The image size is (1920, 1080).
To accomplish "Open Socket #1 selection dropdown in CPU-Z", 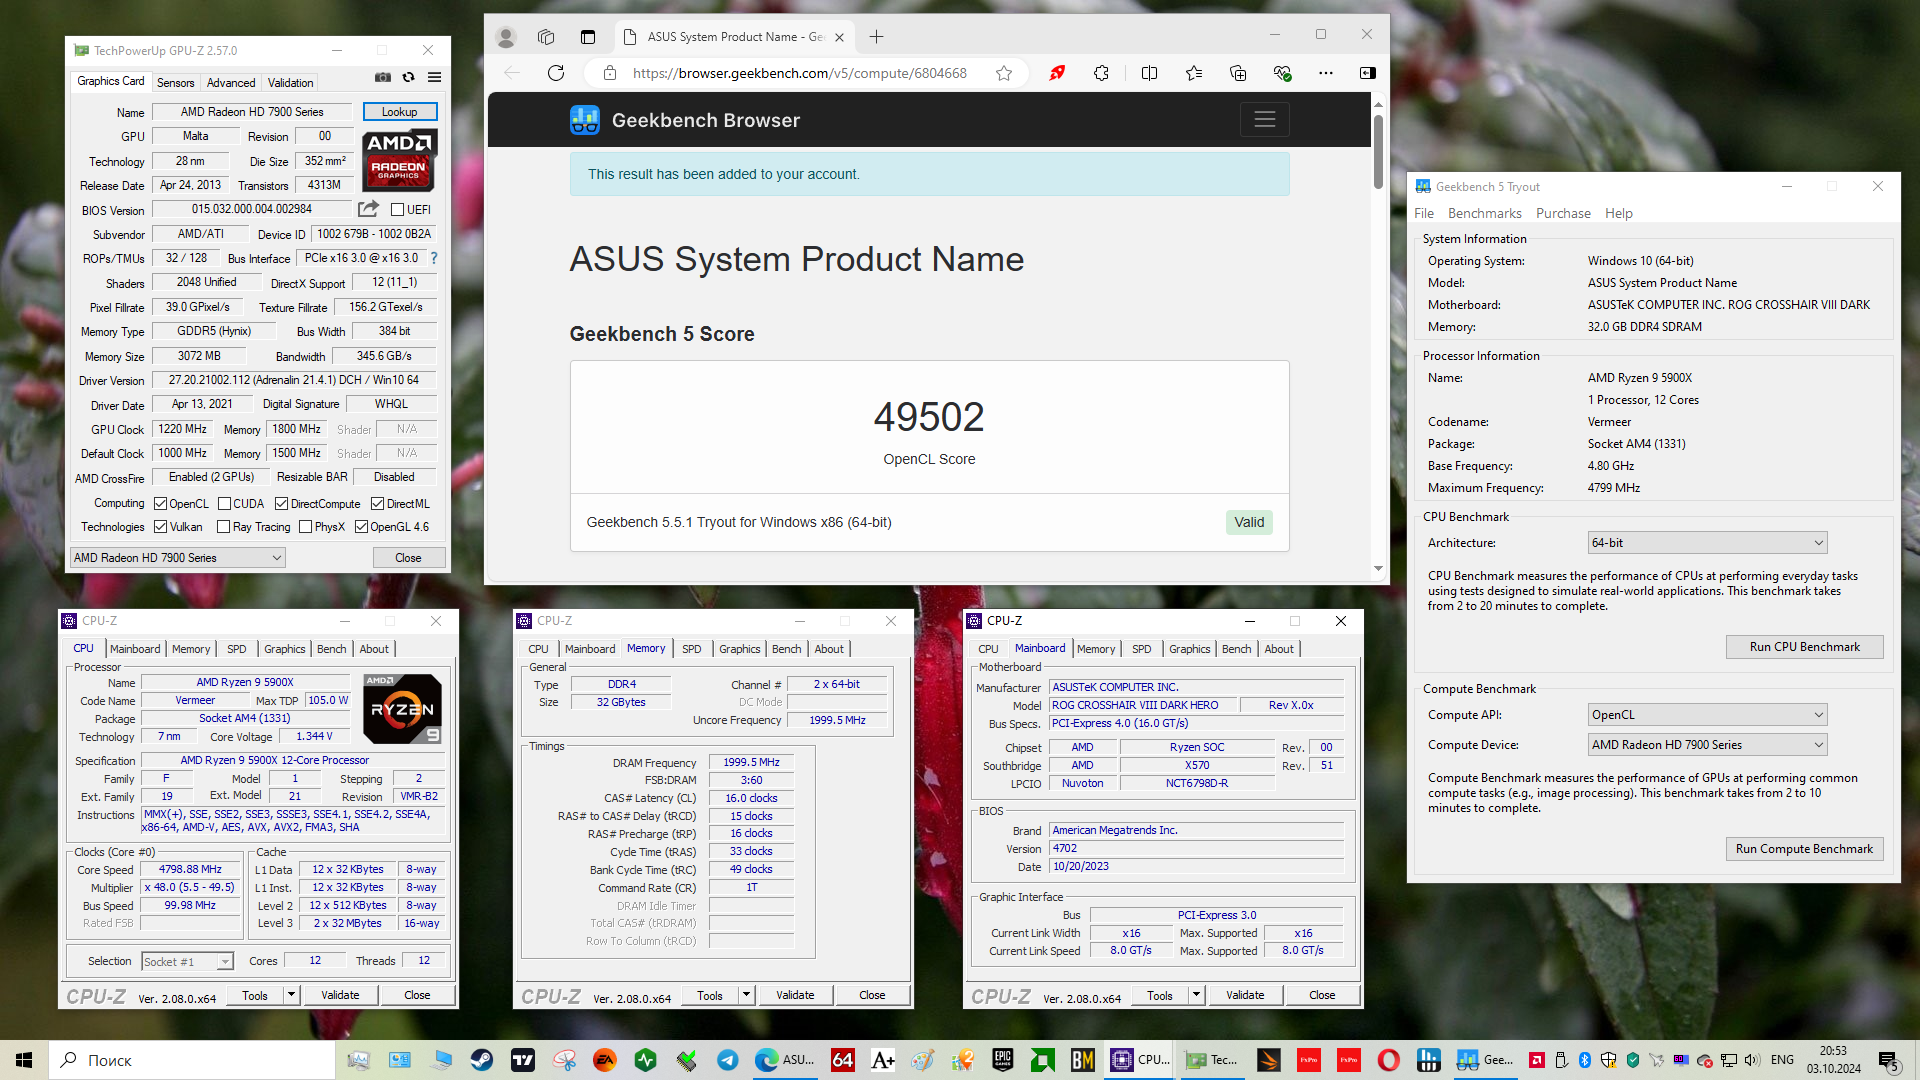I will (x=187, y=962).
